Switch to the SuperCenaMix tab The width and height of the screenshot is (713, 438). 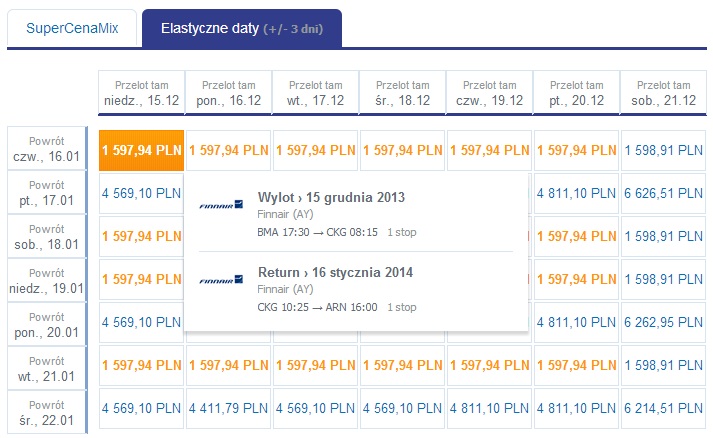point(72,28)
